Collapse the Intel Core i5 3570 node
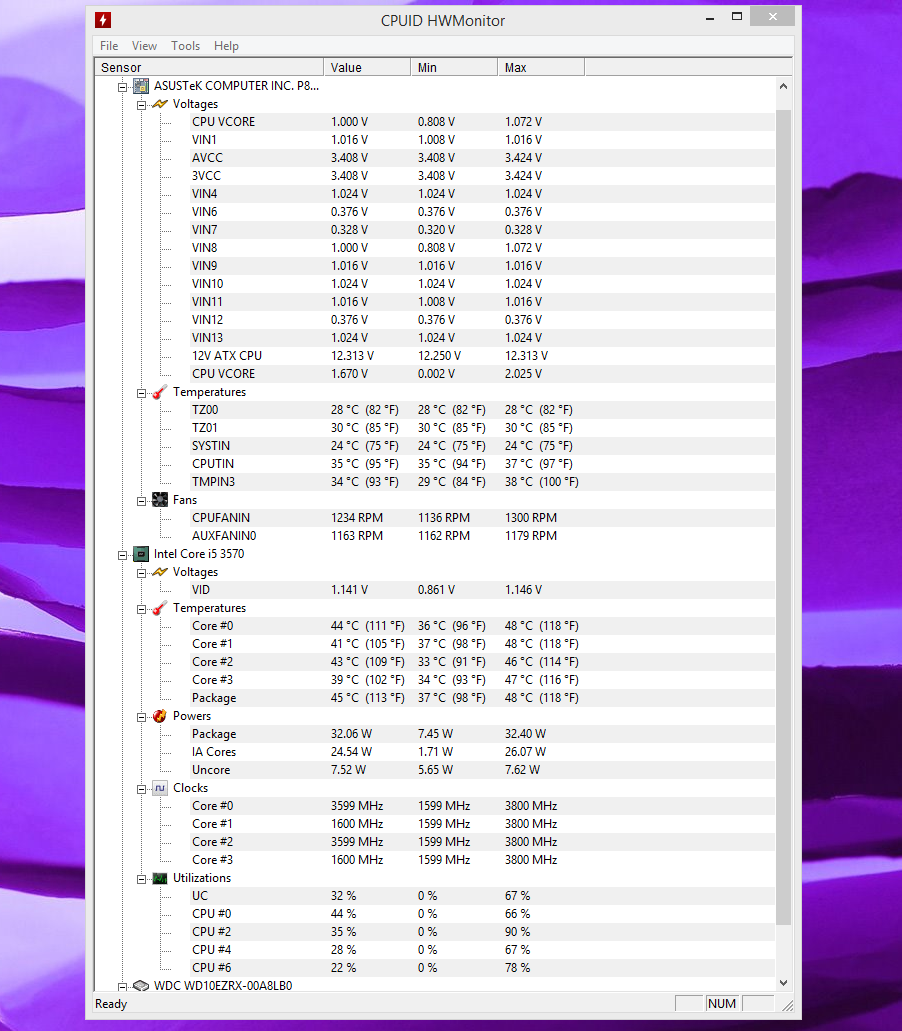Screen dimensions: 902x1031 tap(122, 555)
